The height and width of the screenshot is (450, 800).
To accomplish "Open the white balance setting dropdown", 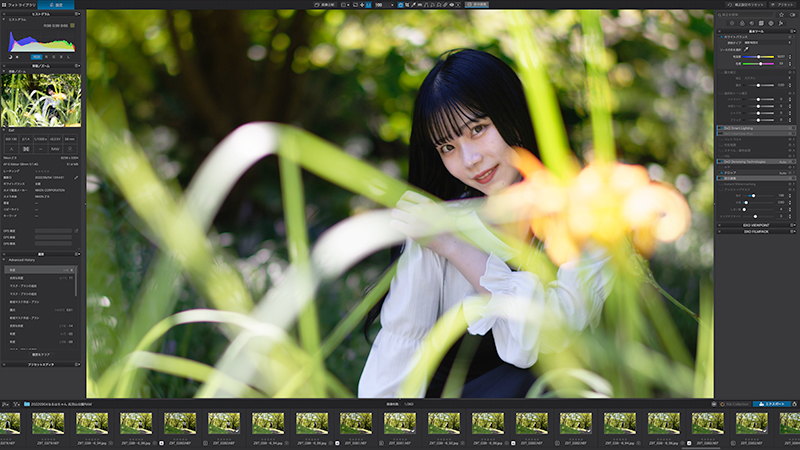I will 768,42.
